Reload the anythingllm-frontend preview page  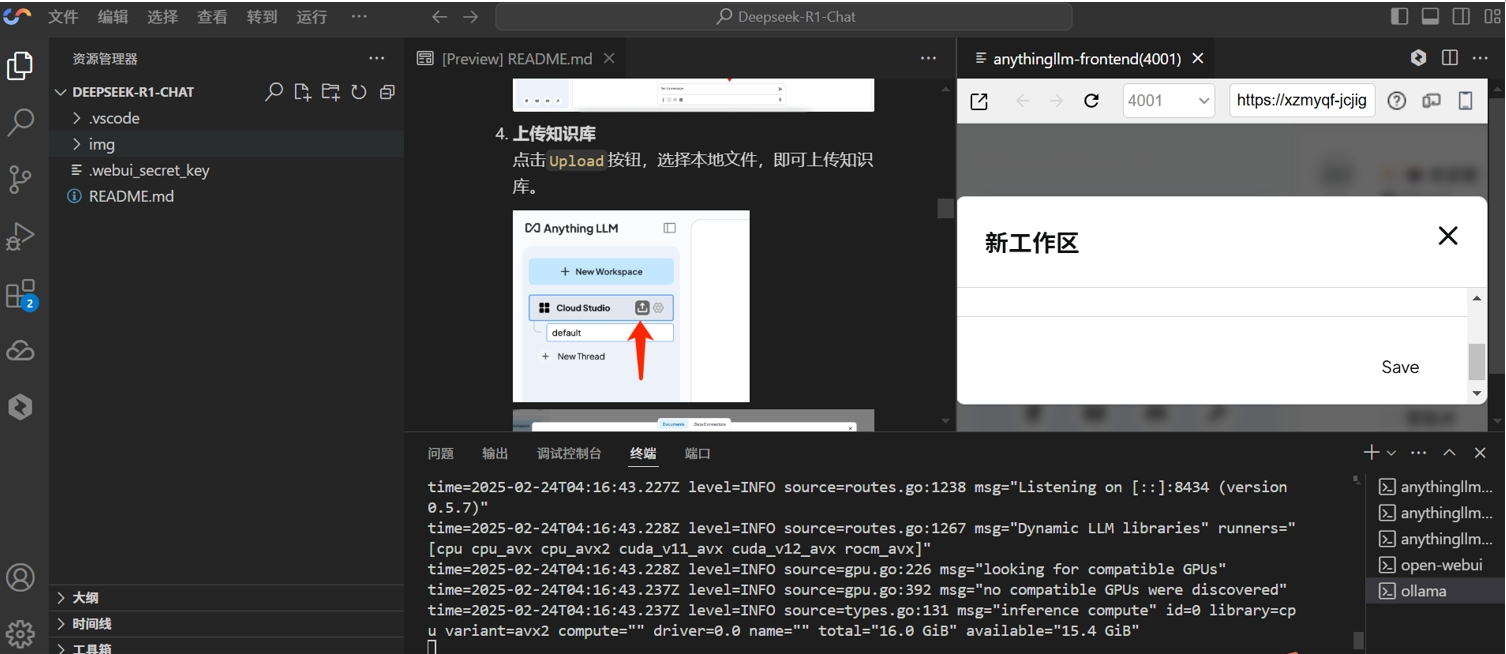(x=1091, y=101)
